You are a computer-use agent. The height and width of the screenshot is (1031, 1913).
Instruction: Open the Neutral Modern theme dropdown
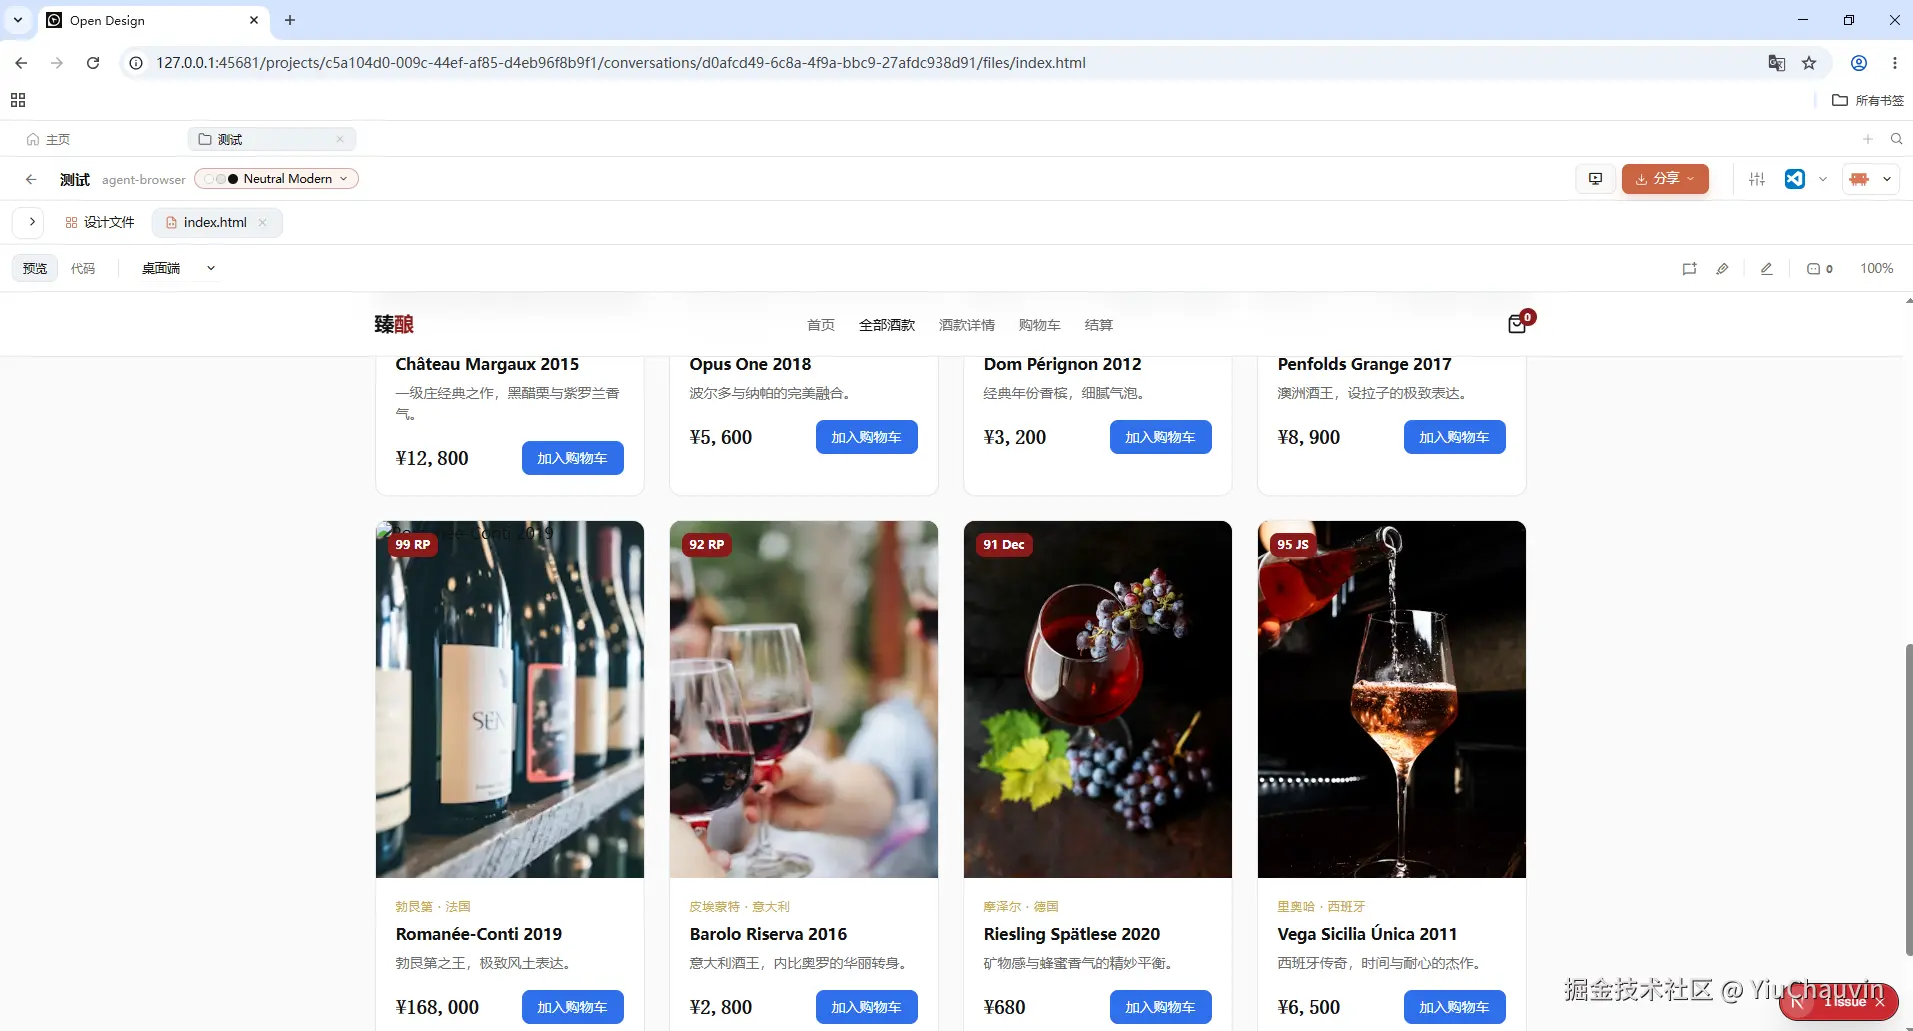click(x=276, y=179)
